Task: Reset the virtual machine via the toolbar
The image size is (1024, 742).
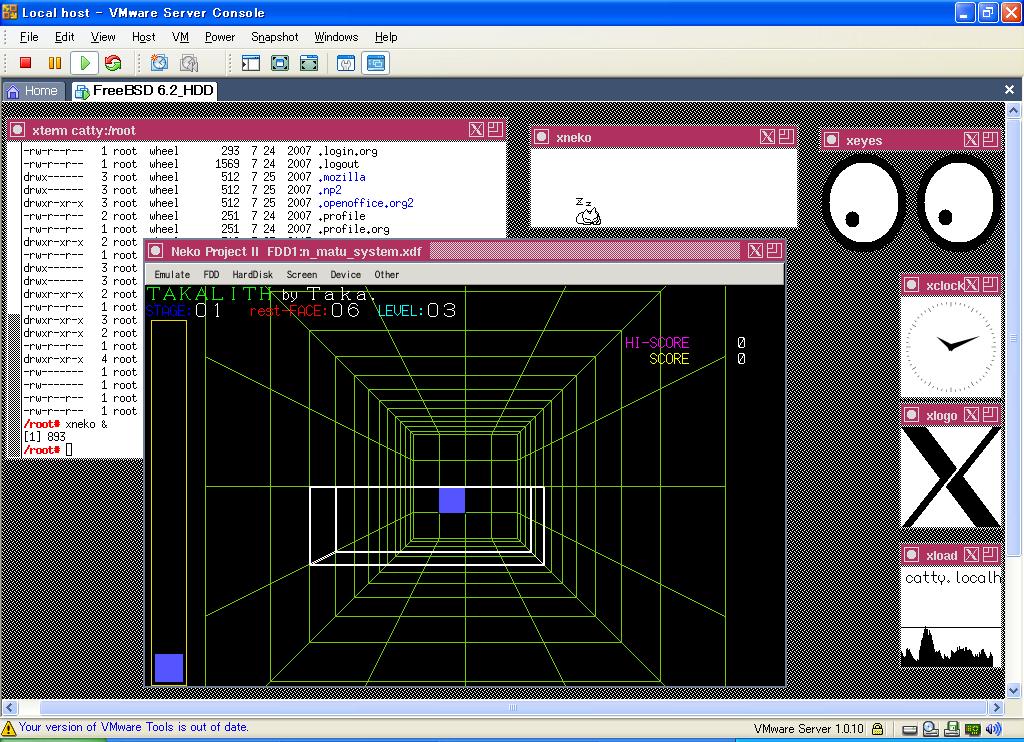Action: [113, 63]
